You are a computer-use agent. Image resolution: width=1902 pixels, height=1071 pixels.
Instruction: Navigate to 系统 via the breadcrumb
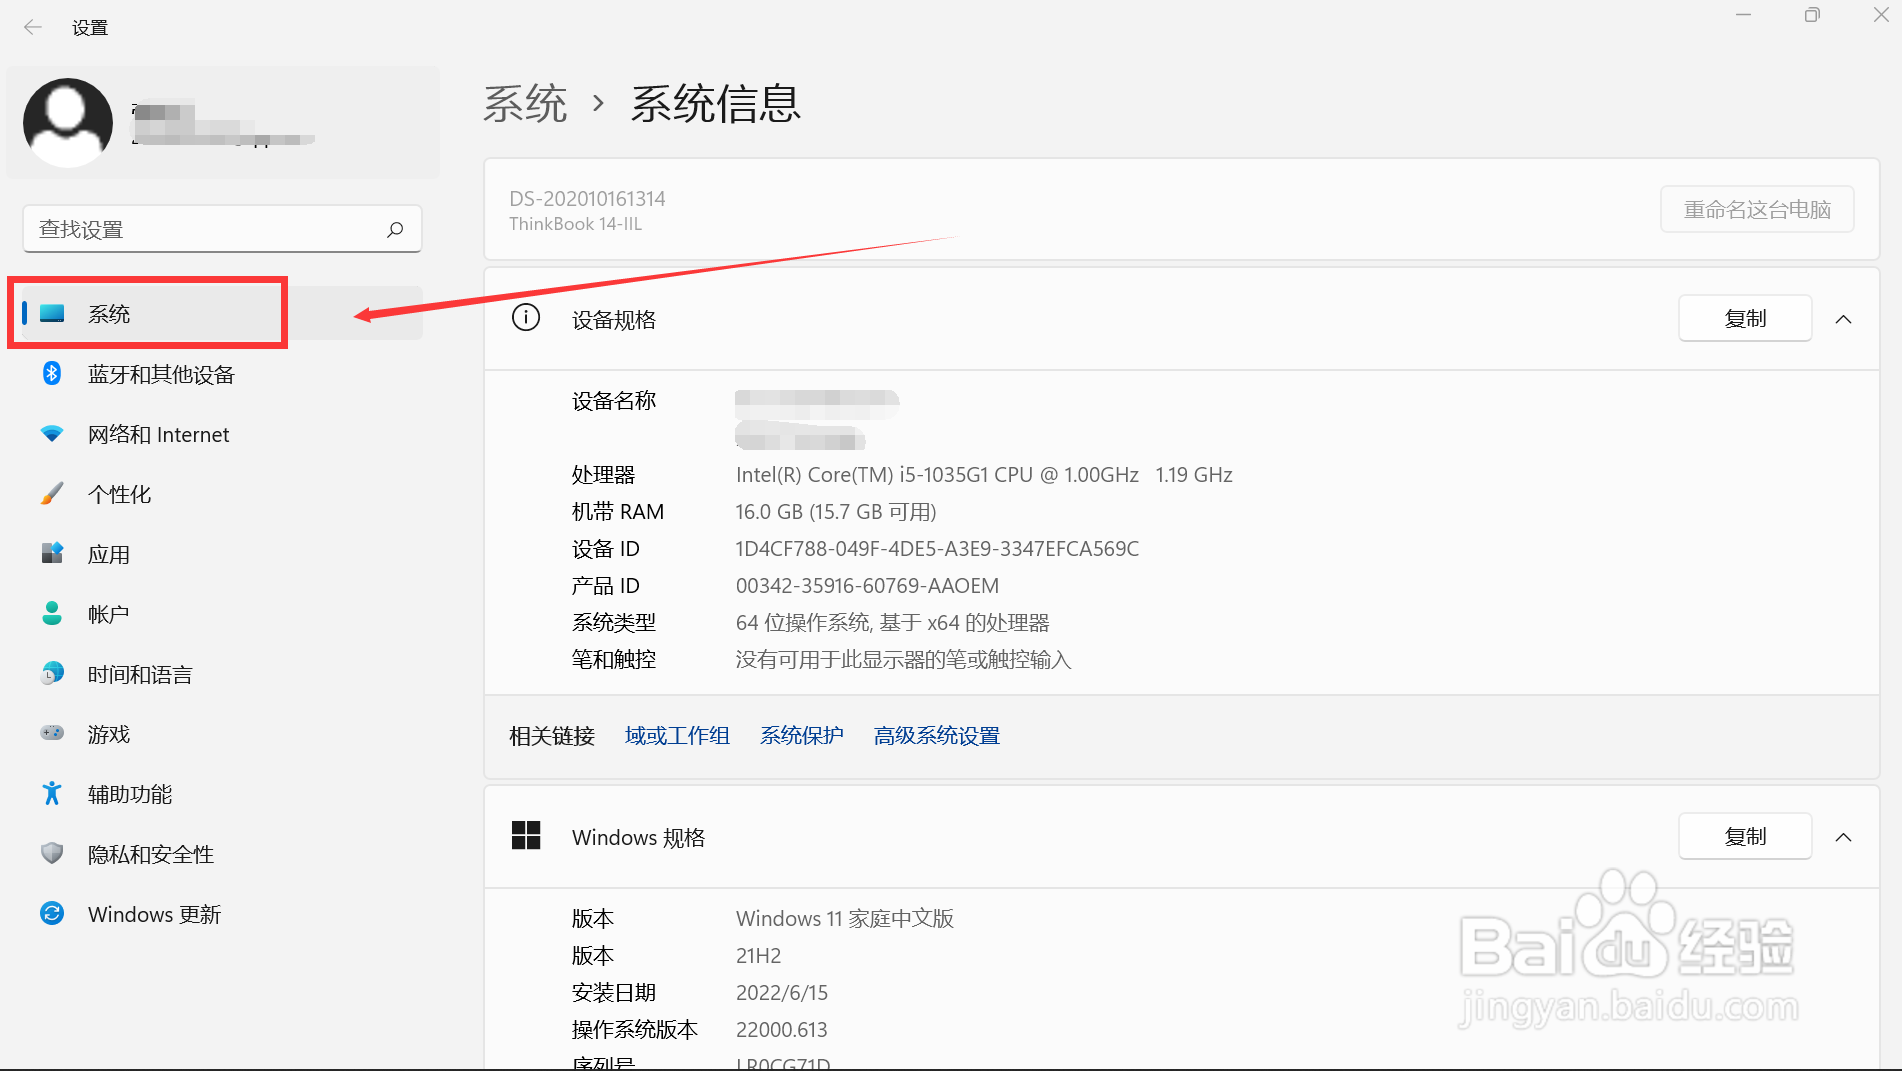[525, 103]
